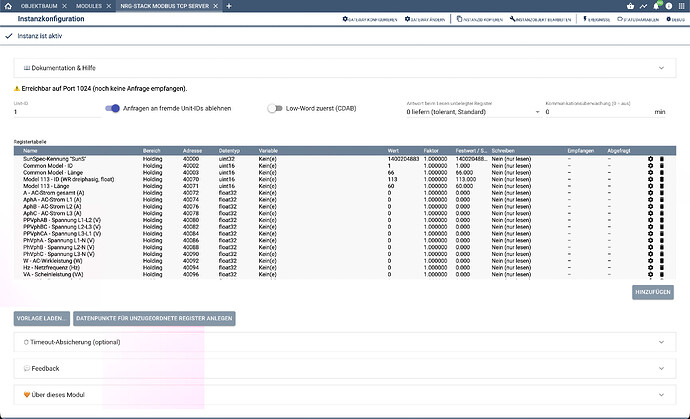Click the Hinzufügen button
690x419 pixels.
(x=653, y=292)
